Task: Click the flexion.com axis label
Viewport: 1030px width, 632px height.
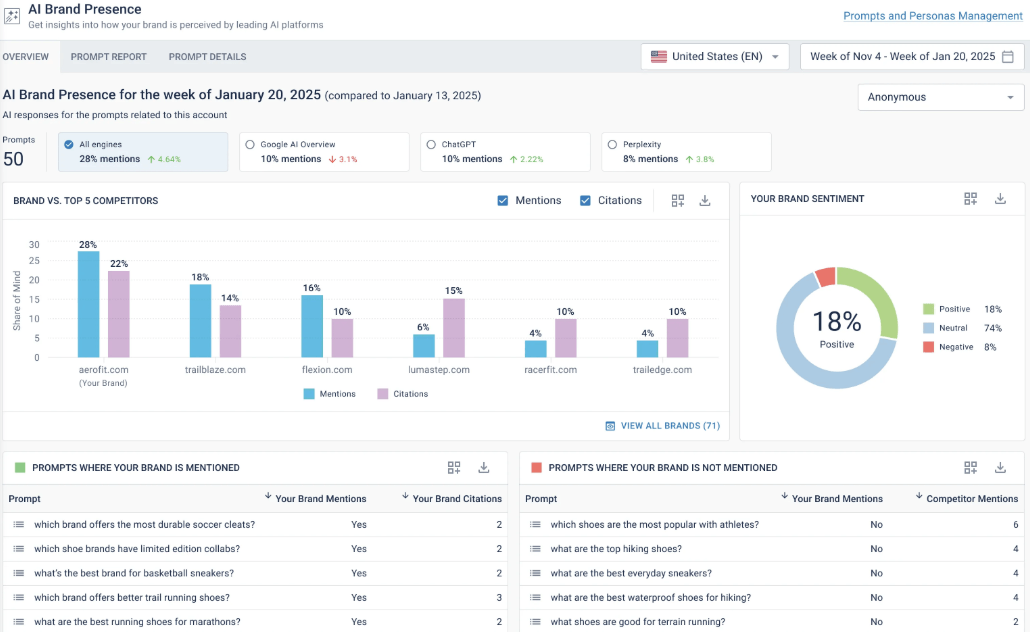Action: 327,370
